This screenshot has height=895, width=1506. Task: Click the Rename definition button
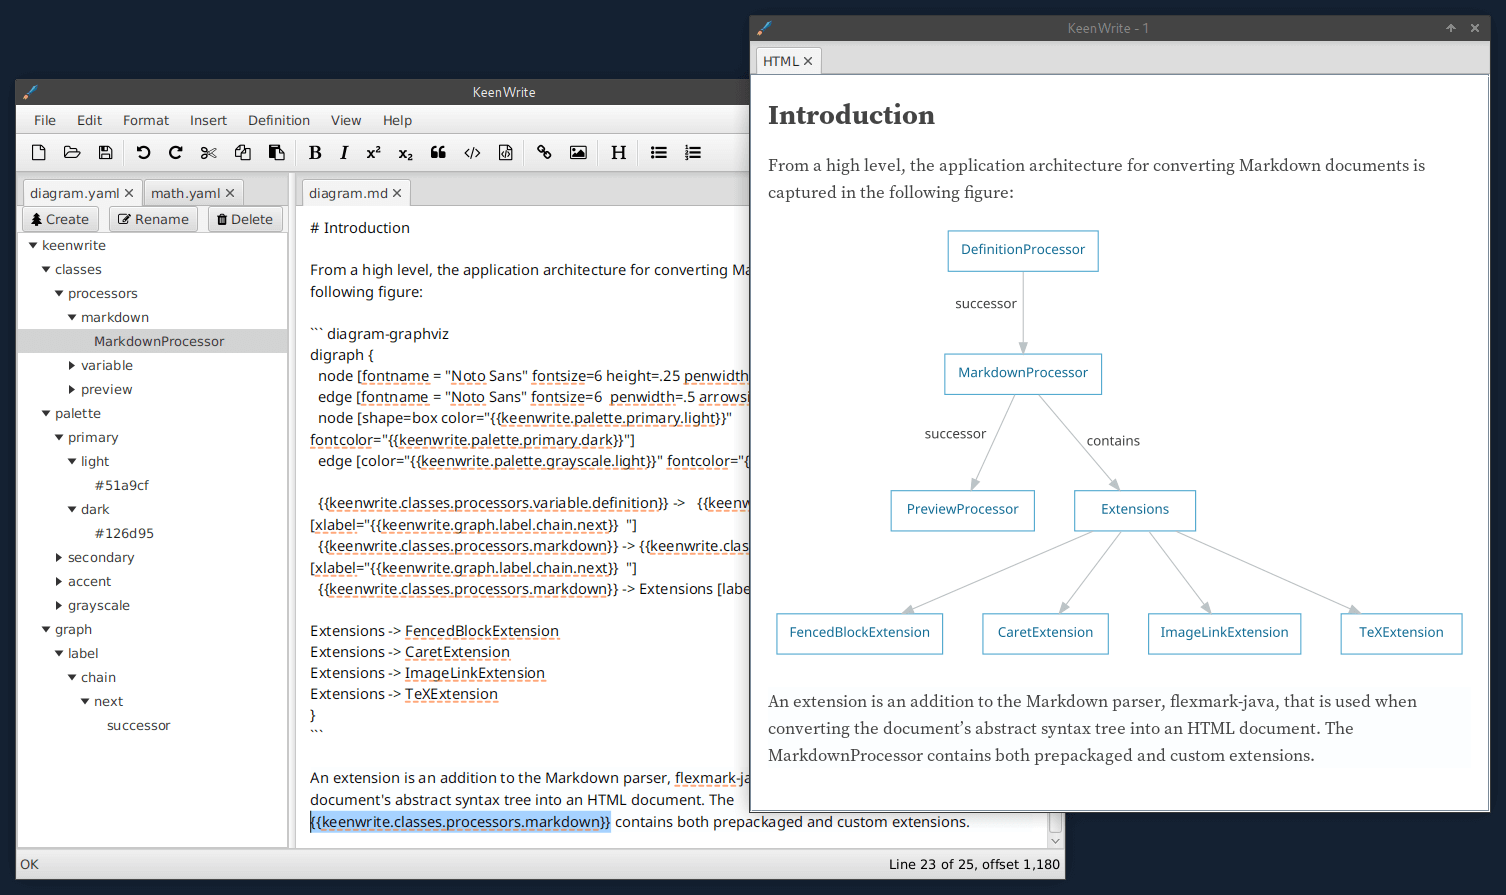pos(152,218)
